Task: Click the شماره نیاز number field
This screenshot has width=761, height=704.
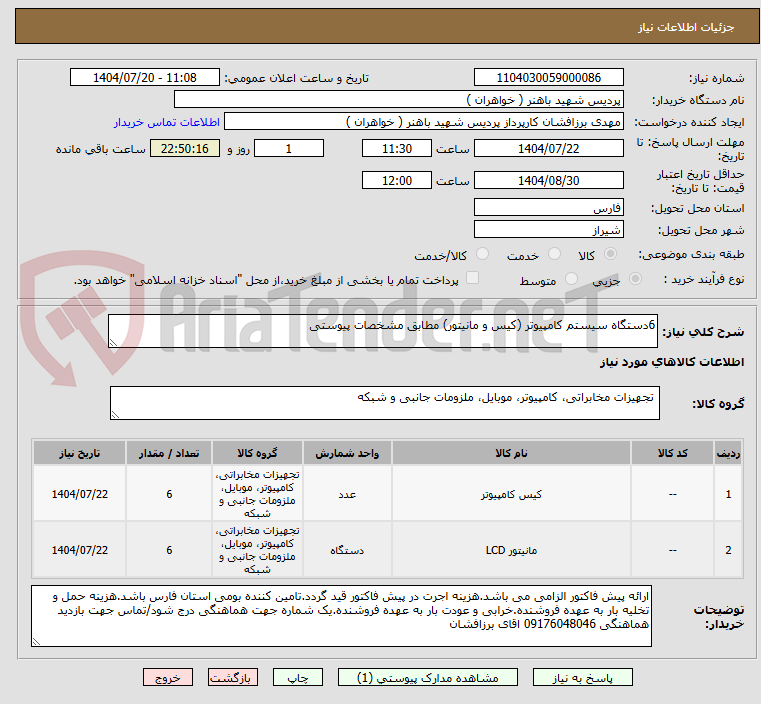Action: coord(548,78)
